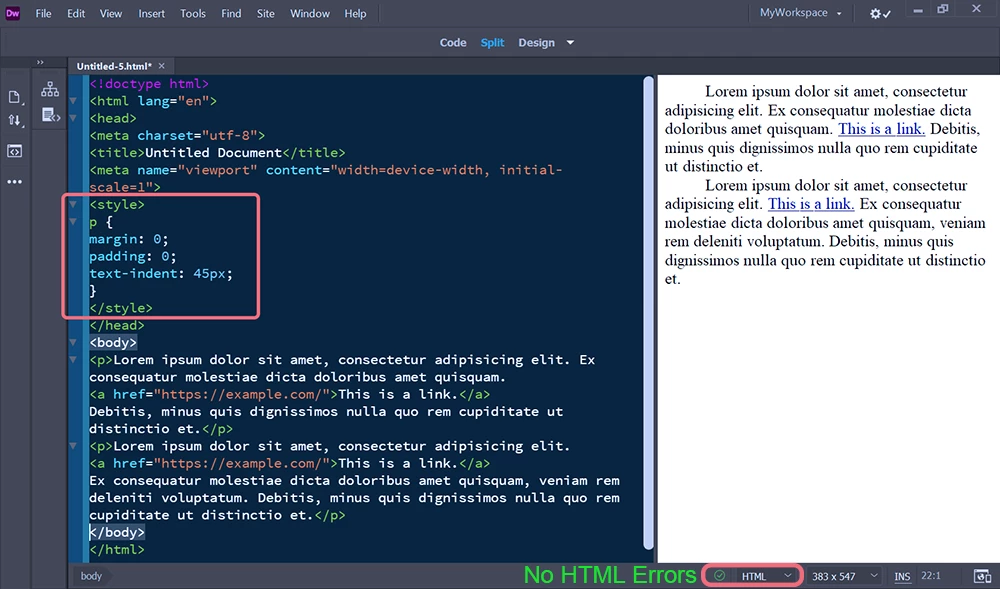Click the '</head>' closing tag line

117,325
